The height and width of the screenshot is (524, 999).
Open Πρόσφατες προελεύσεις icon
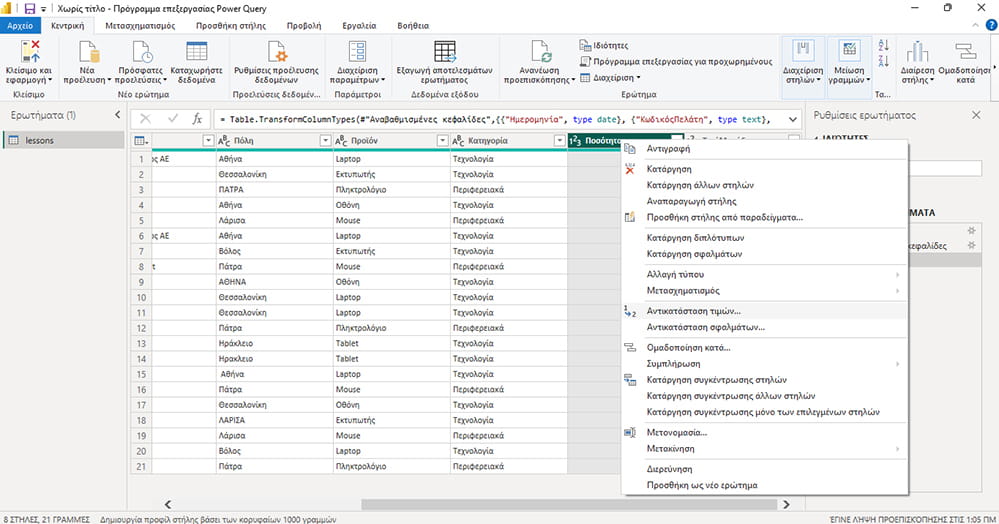[x=141, y=52]
